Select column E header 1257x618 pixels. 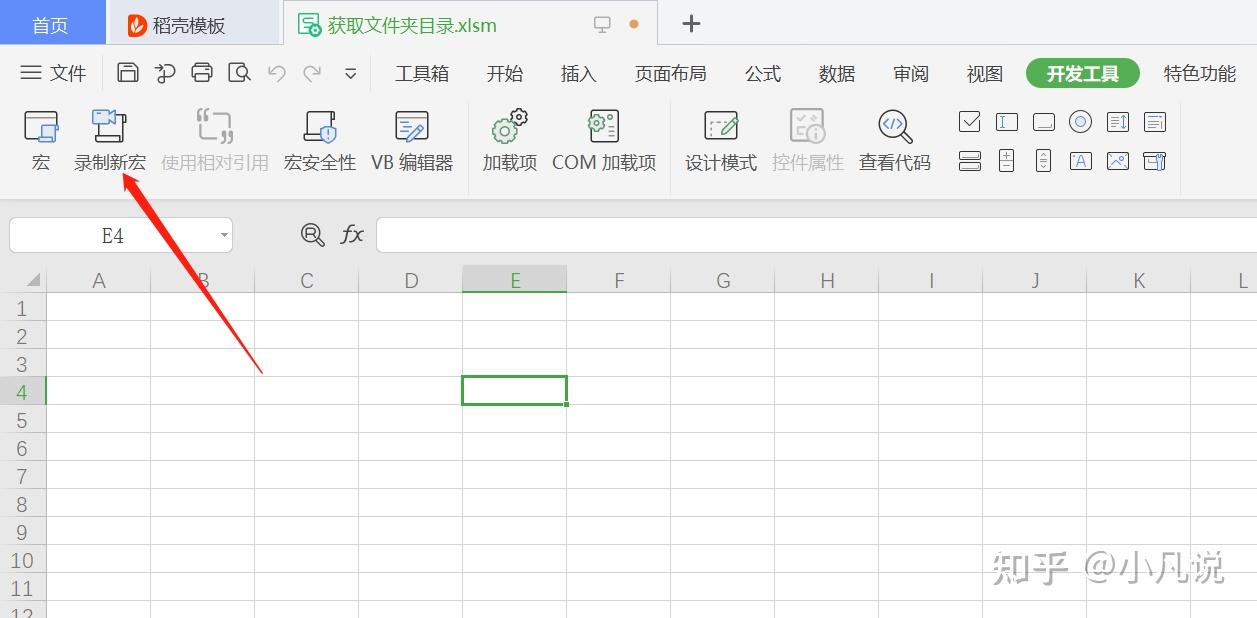click(515, 281)
